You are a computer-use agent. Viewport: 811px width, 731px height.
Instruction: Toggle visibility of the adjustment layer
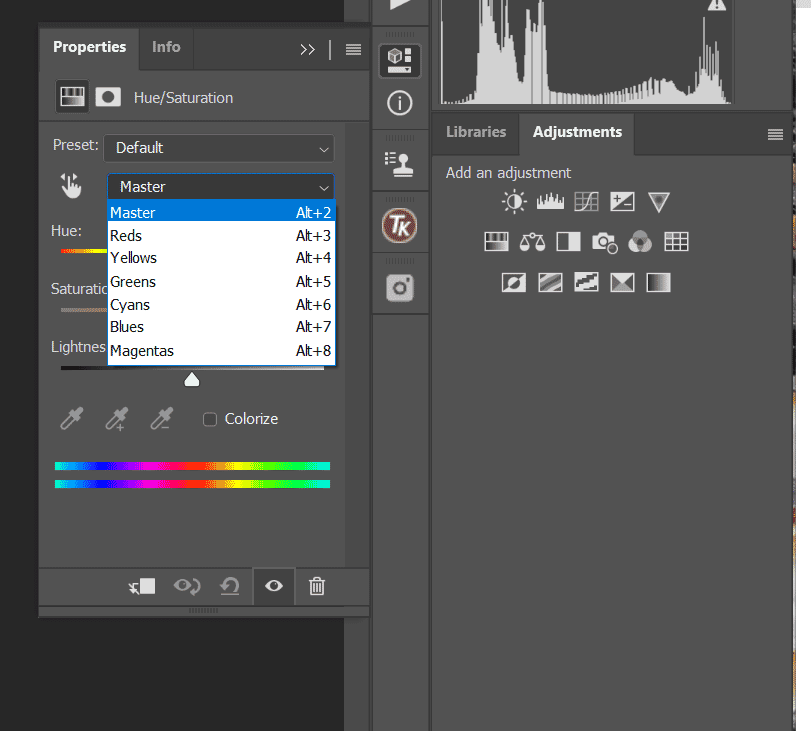pyautogui.click(x=273, y=587)
